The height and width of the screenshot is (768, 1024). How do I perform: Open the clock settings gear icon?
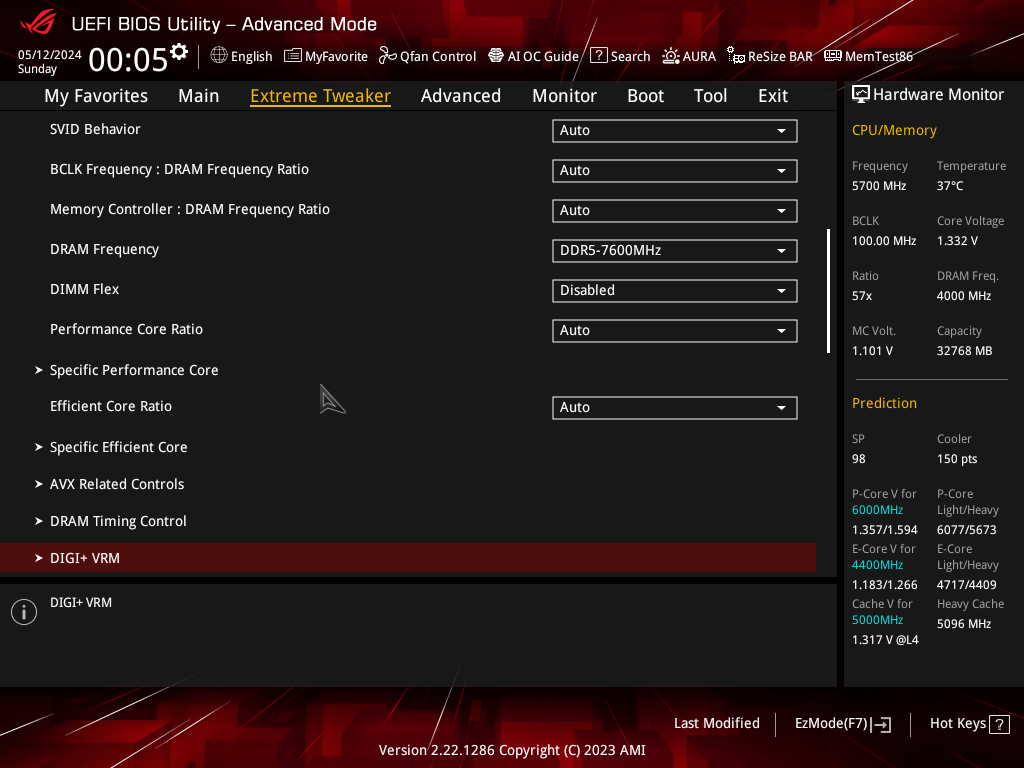(179, 52)
